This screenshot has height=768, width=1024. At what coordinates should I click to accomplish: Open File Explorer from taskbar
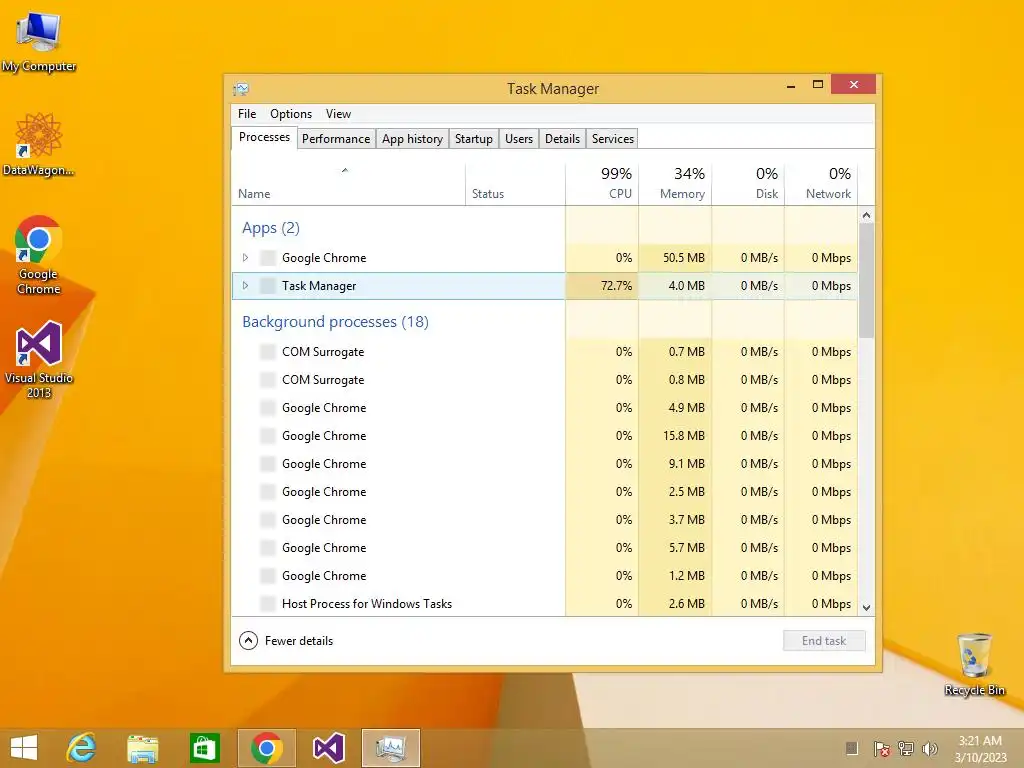pos(142,748)
